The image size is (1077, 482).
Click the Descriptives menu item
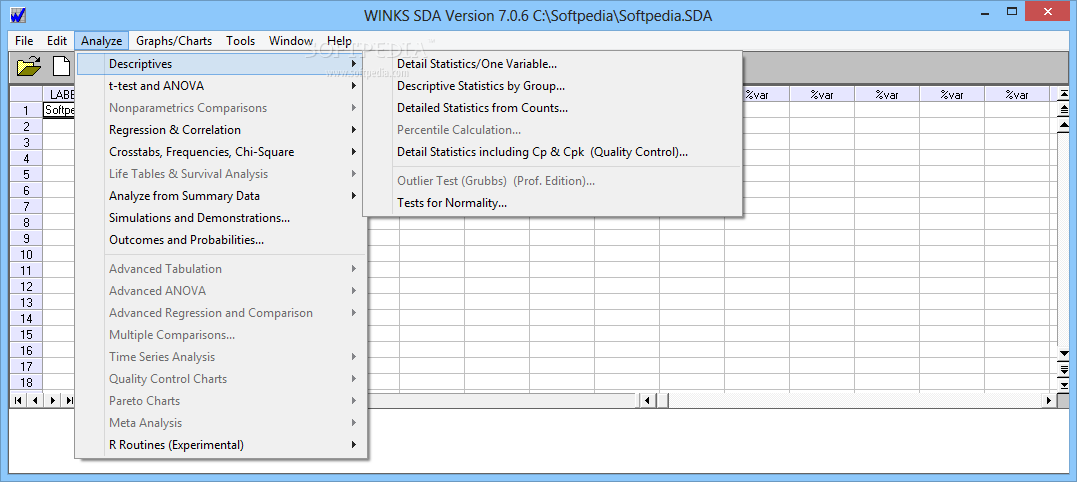(220, 64)
